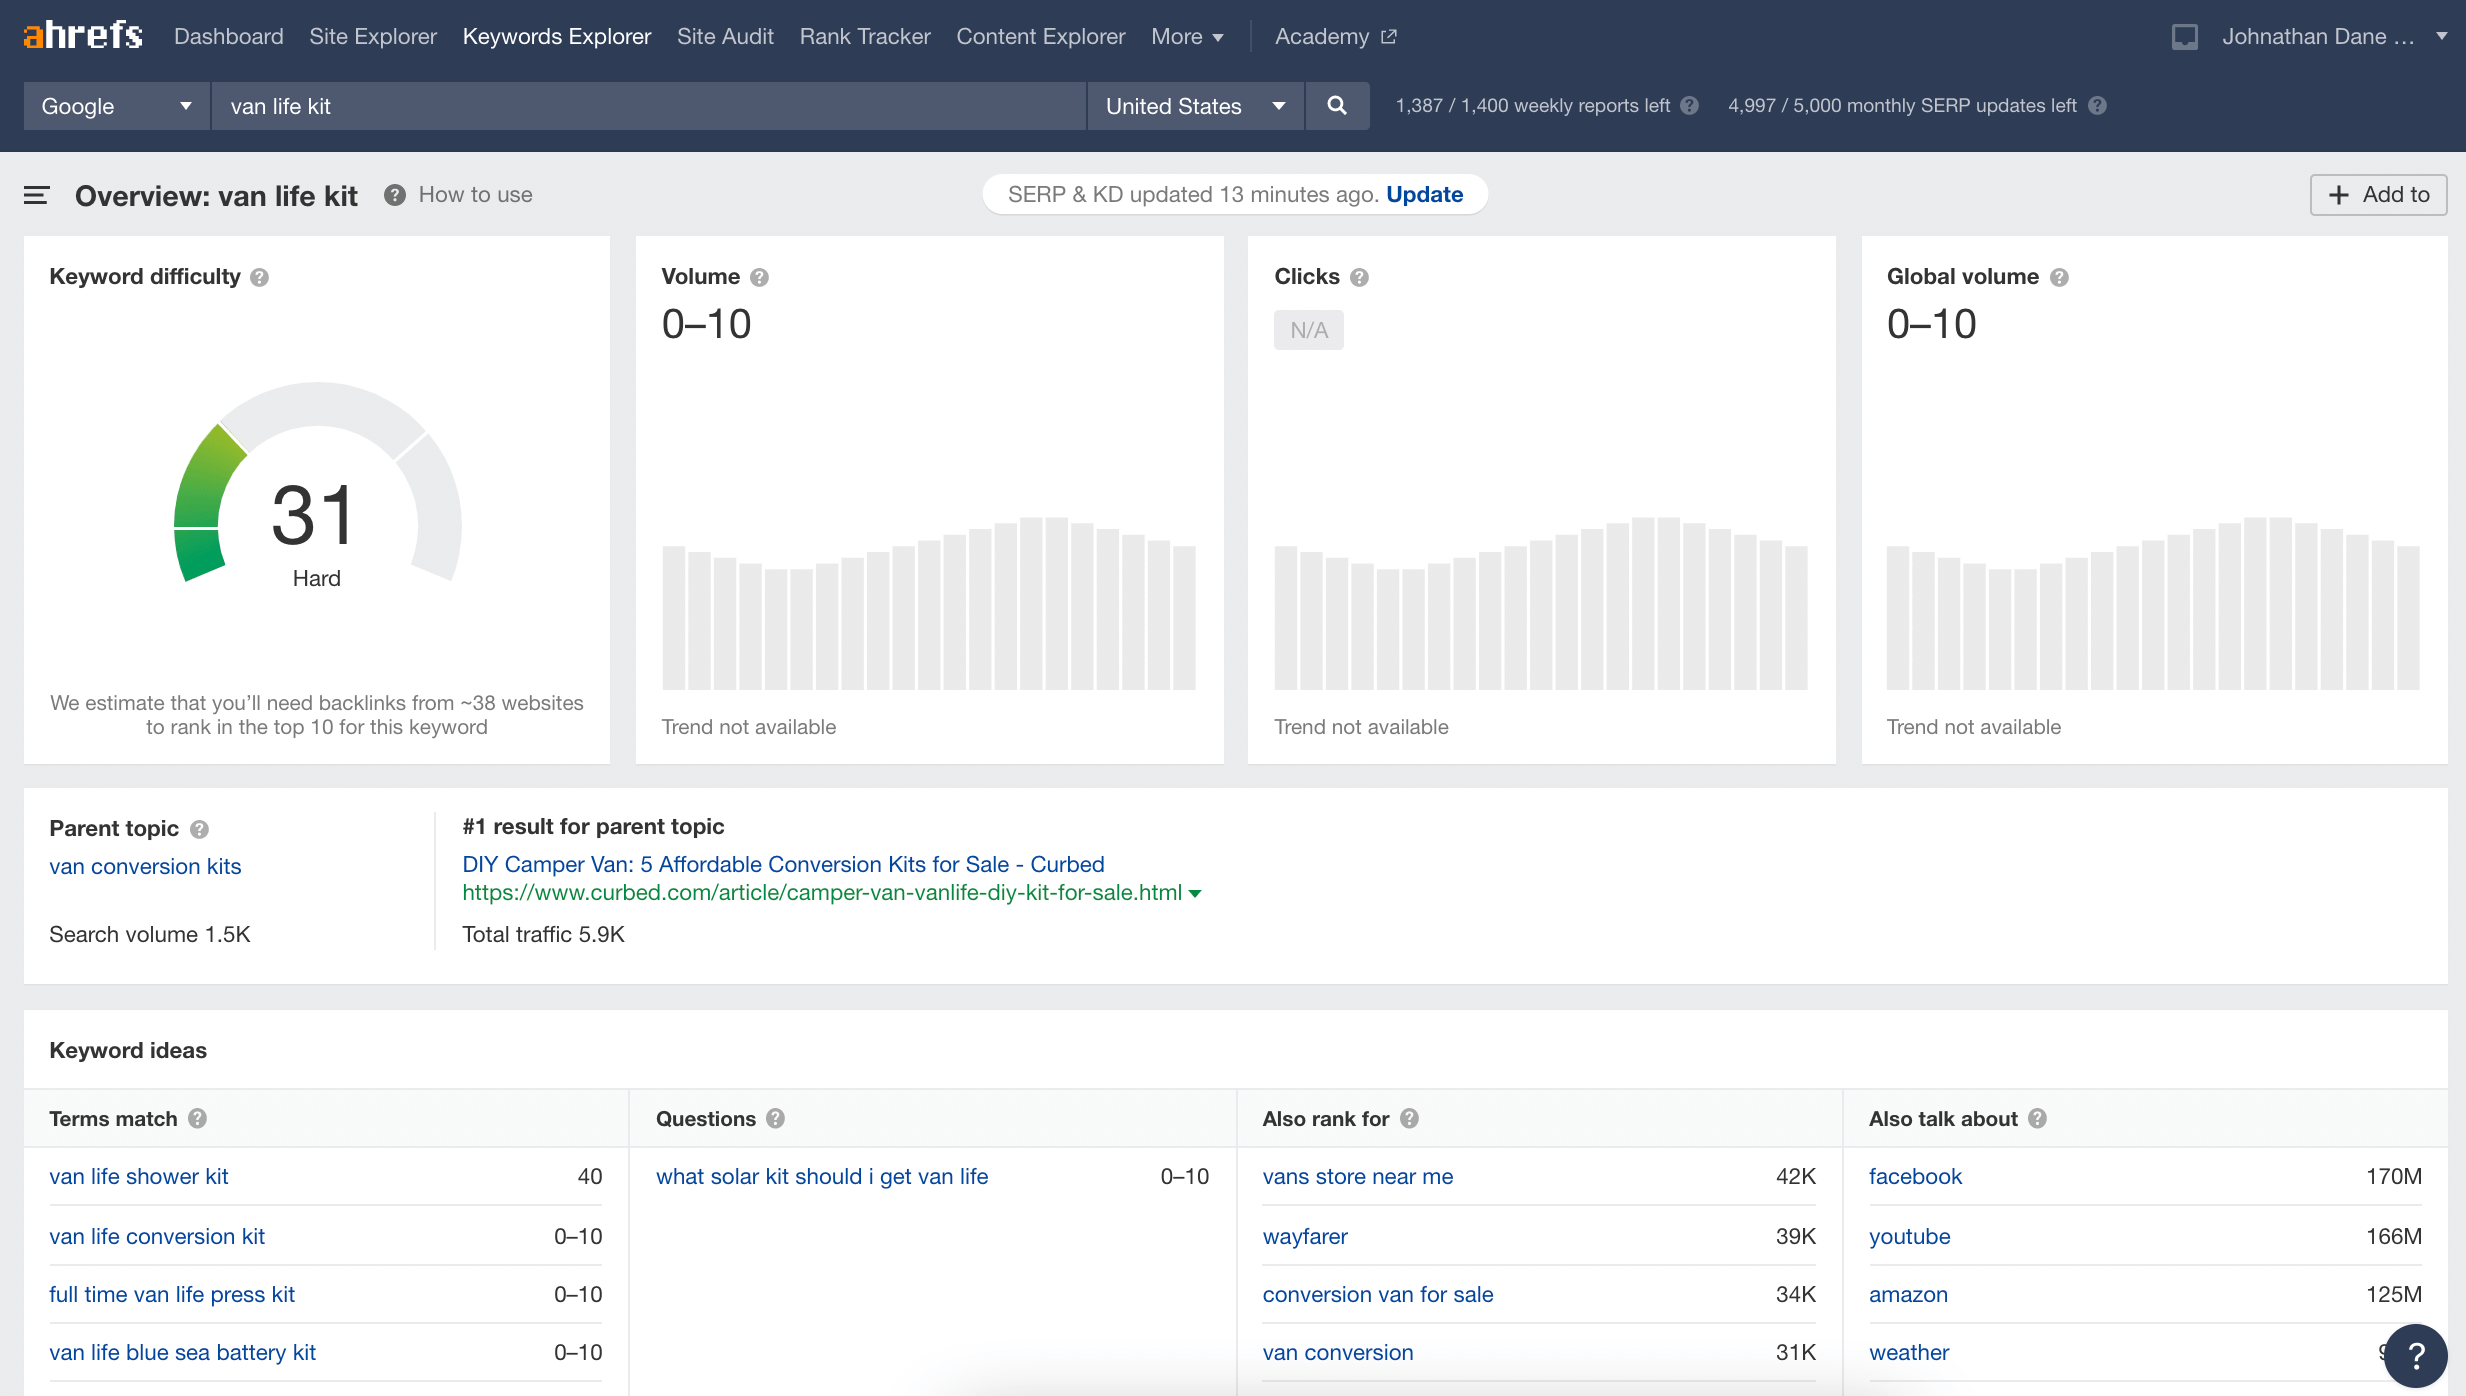Open Rank Tracker in navigation

[x=864, y=37]
